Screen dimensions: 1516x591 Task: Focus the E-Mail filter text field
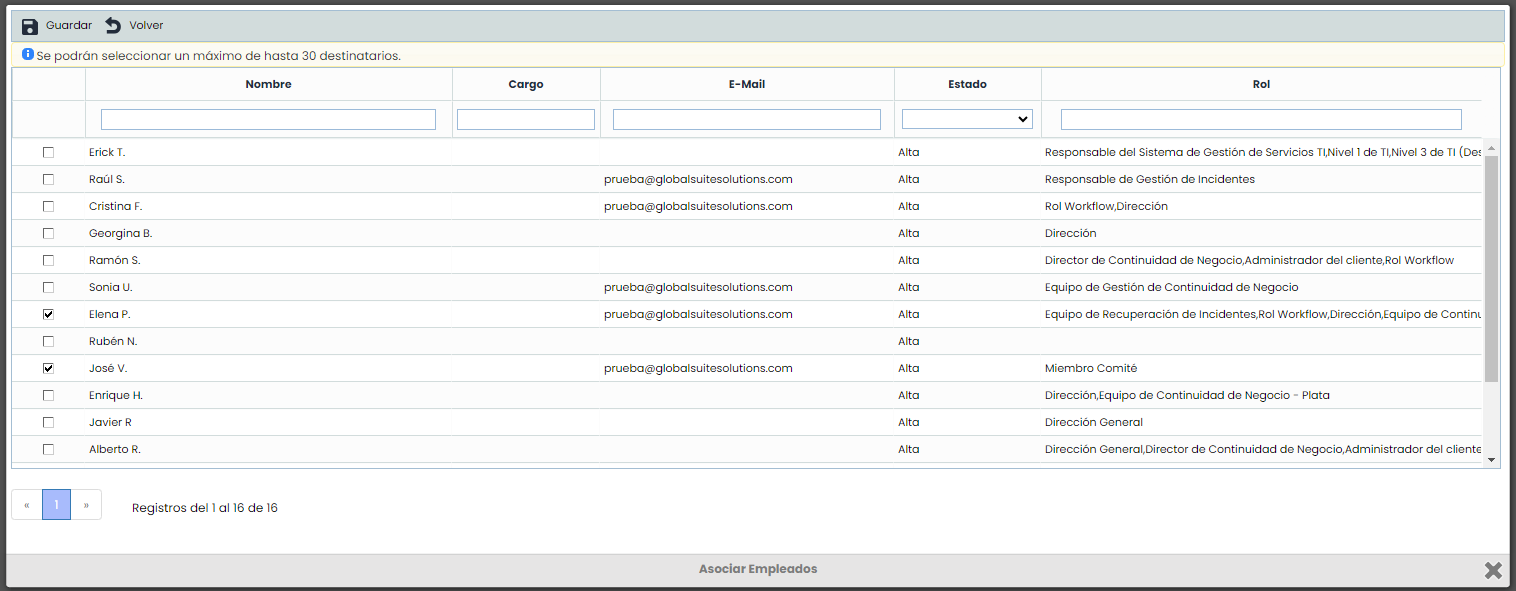click(746, 119)
